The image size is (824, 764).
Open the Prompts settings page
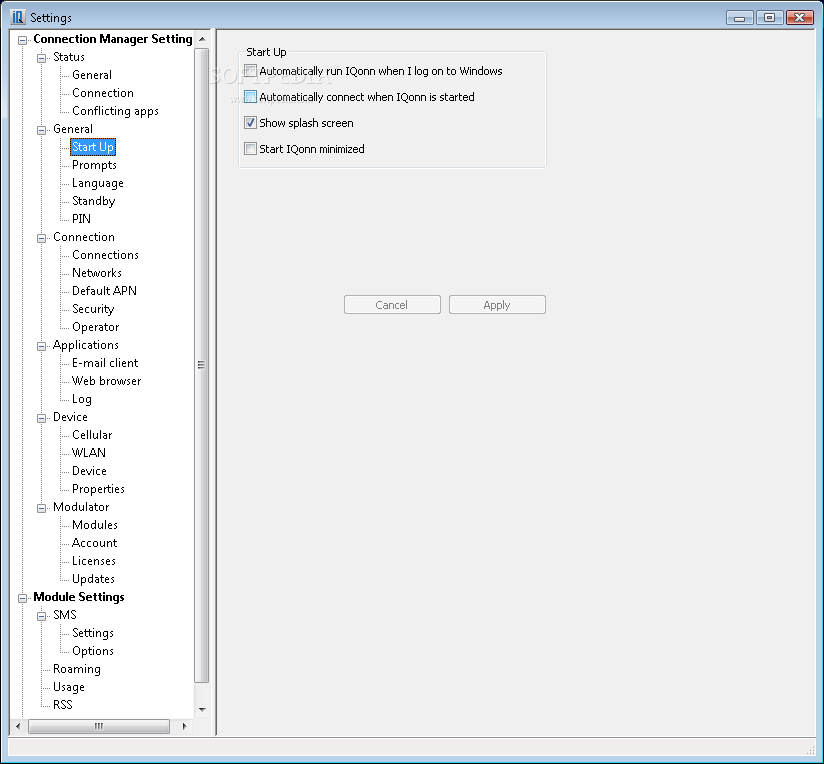94,165
